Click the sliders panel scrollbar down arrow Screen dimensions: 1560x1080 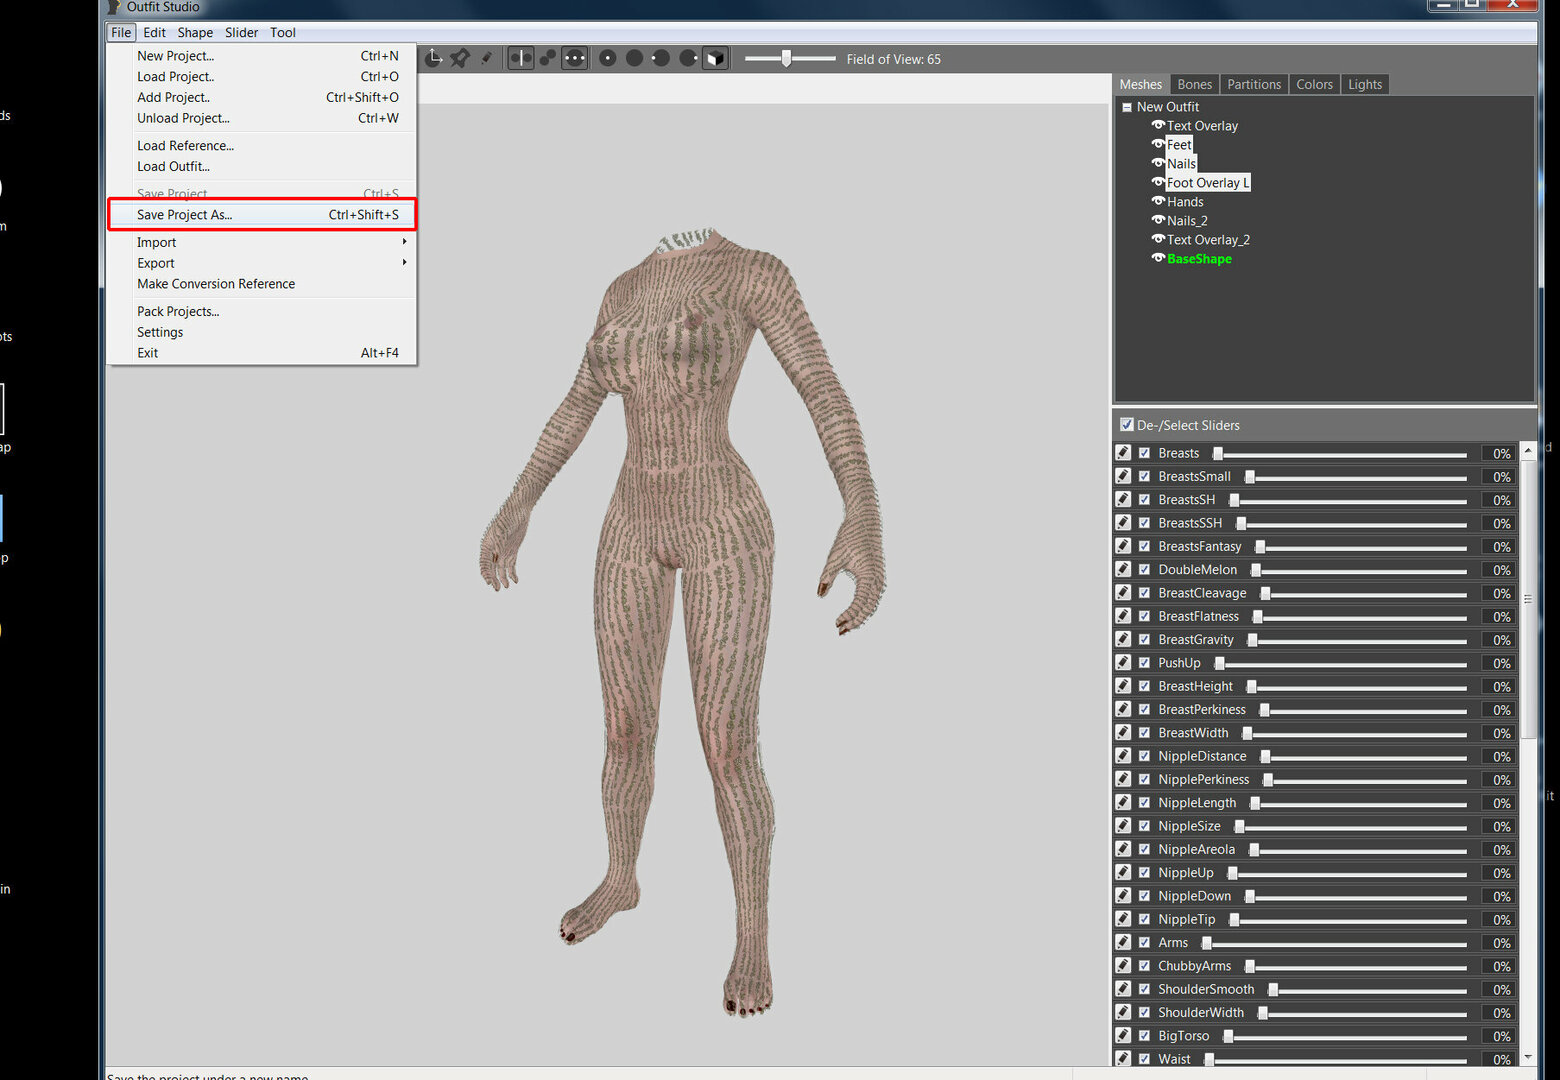click(1528, 1057)
